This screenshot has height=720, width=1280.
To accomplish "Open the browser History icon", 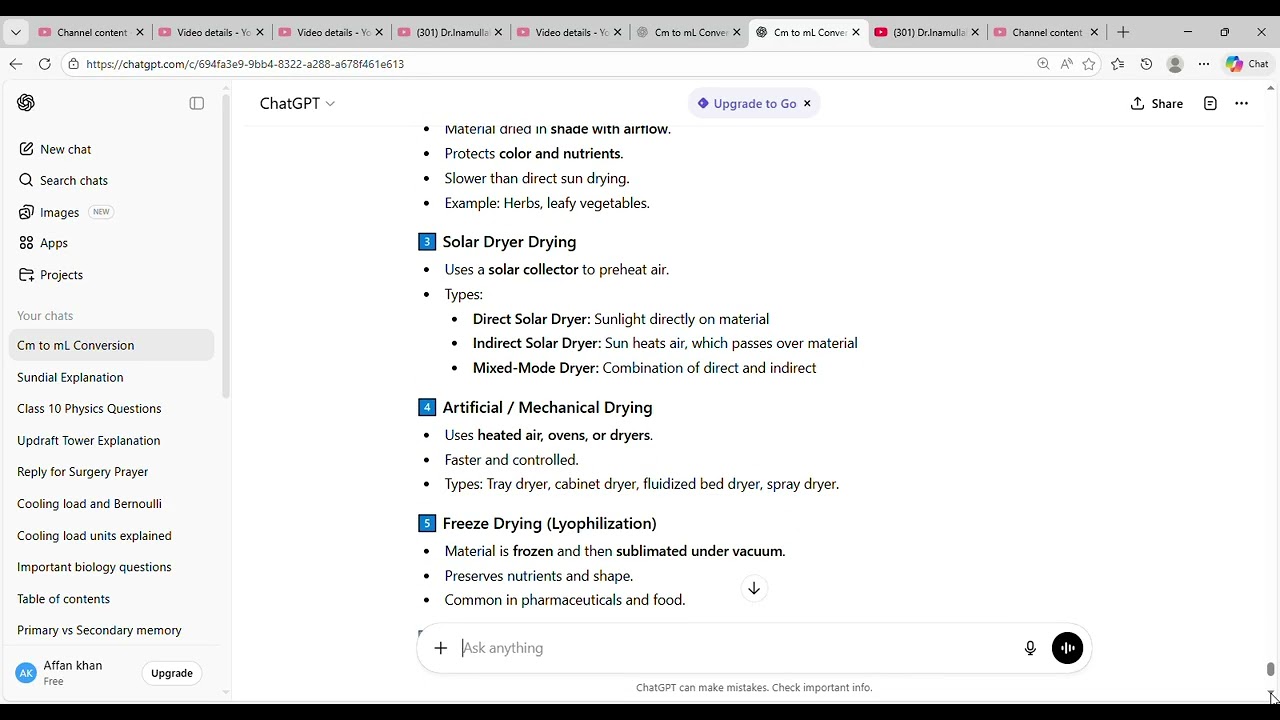I will click(x=1146, y=63).
